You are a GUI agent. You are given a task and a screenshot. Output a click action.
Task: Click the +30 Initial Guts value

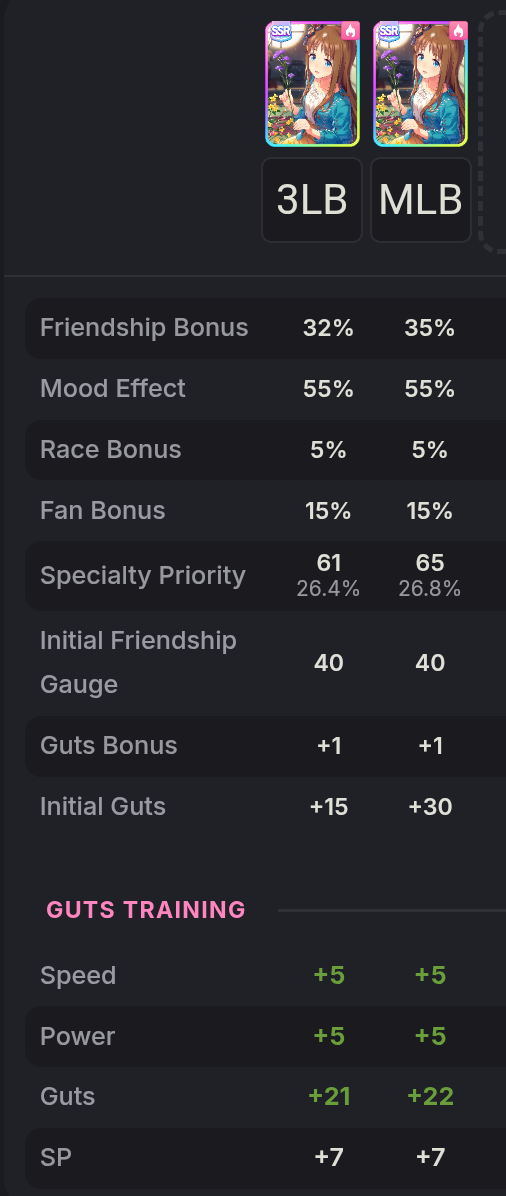[430, 806]
